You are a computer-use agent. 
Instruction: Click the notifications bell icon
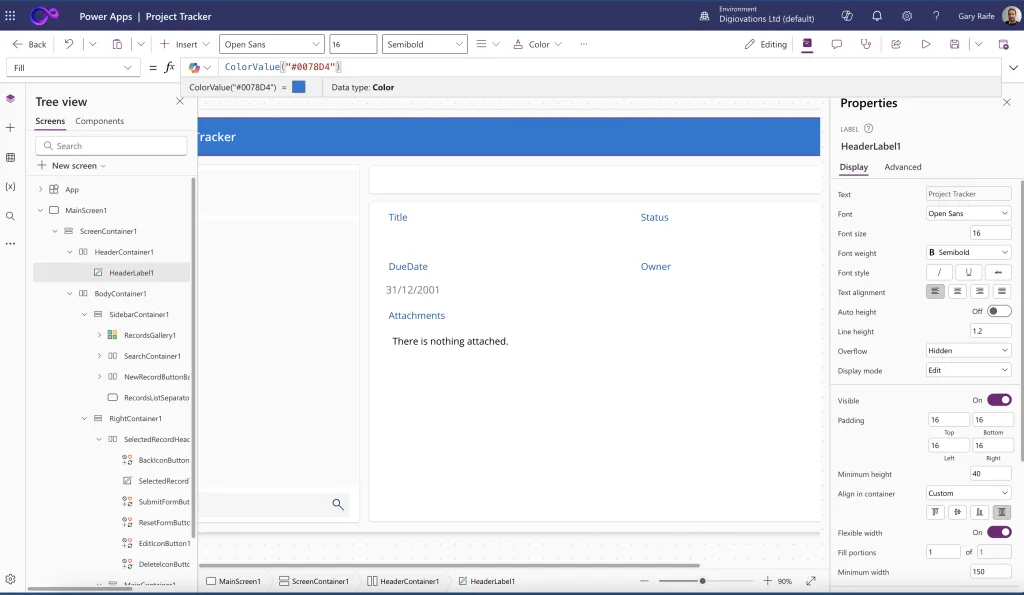pyautogui.click(x=877, y=16)
